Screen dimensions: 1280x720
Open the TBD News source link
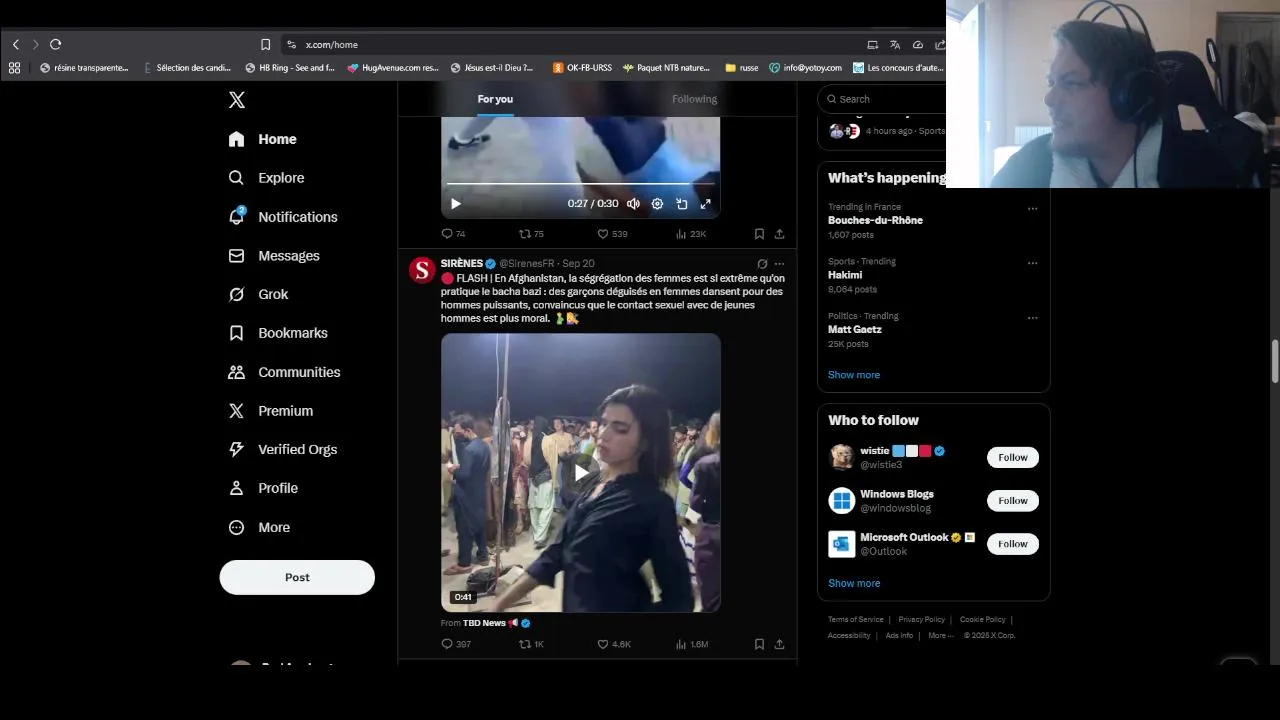484,623
